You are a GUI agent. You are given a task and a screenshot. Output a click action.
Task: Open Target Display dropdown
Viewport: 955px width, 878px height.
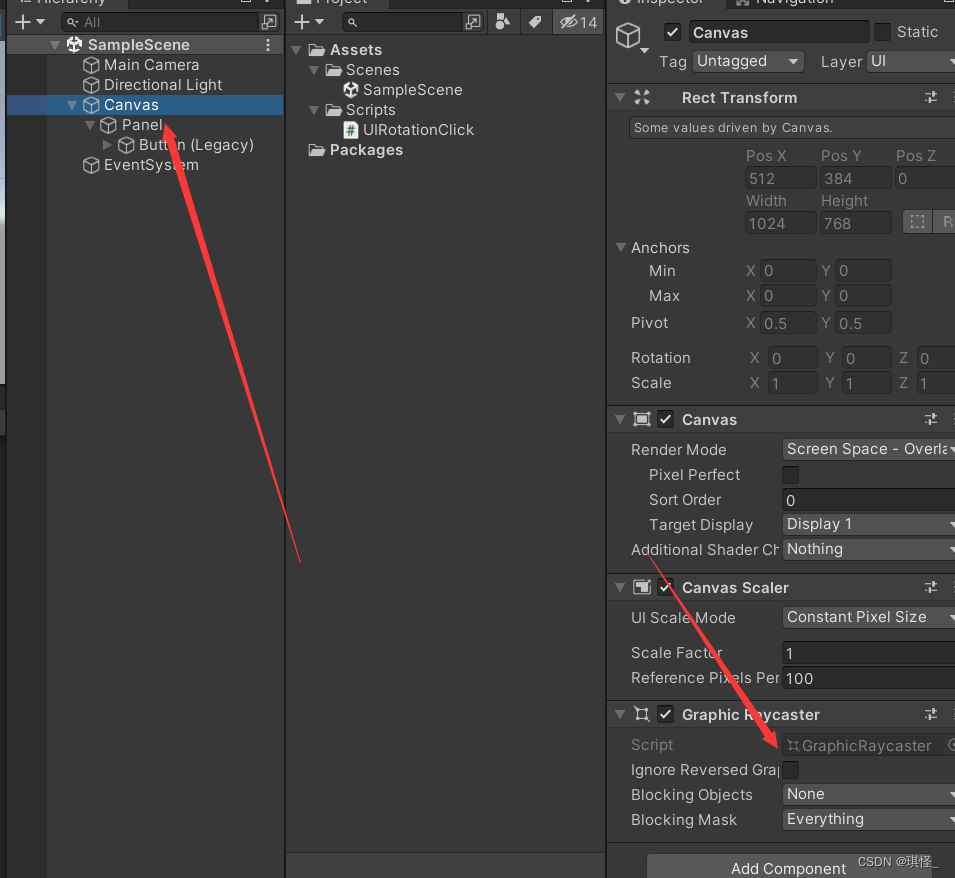tap(869, 524)
